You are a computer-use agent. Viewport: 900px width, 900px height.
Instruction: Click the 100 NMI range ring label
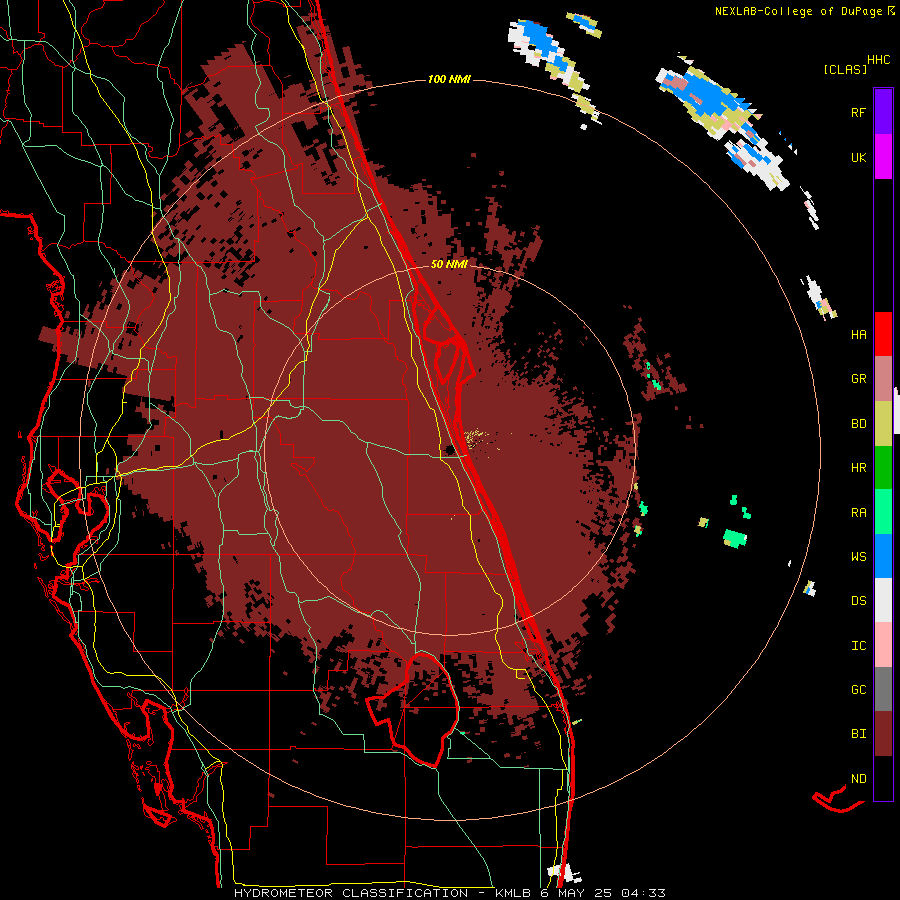click(x=449, y=79)
